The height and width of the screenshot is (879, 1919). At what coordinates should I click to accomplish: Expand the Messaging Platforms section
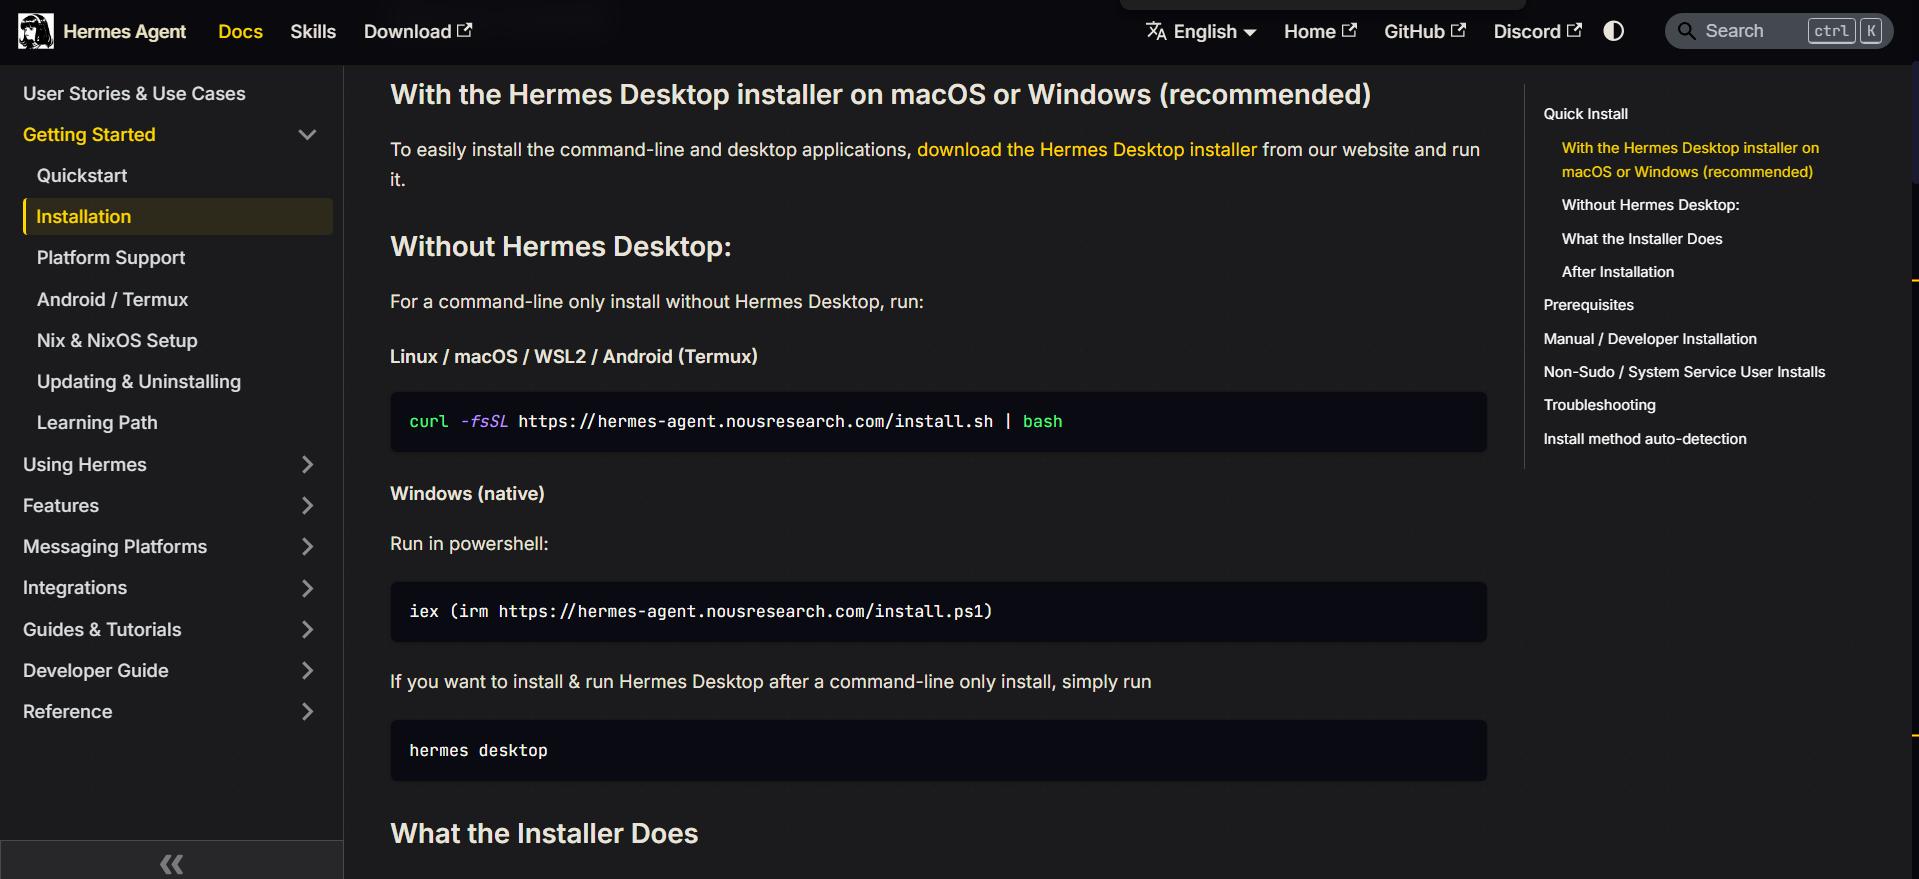(x=168, y=546)
